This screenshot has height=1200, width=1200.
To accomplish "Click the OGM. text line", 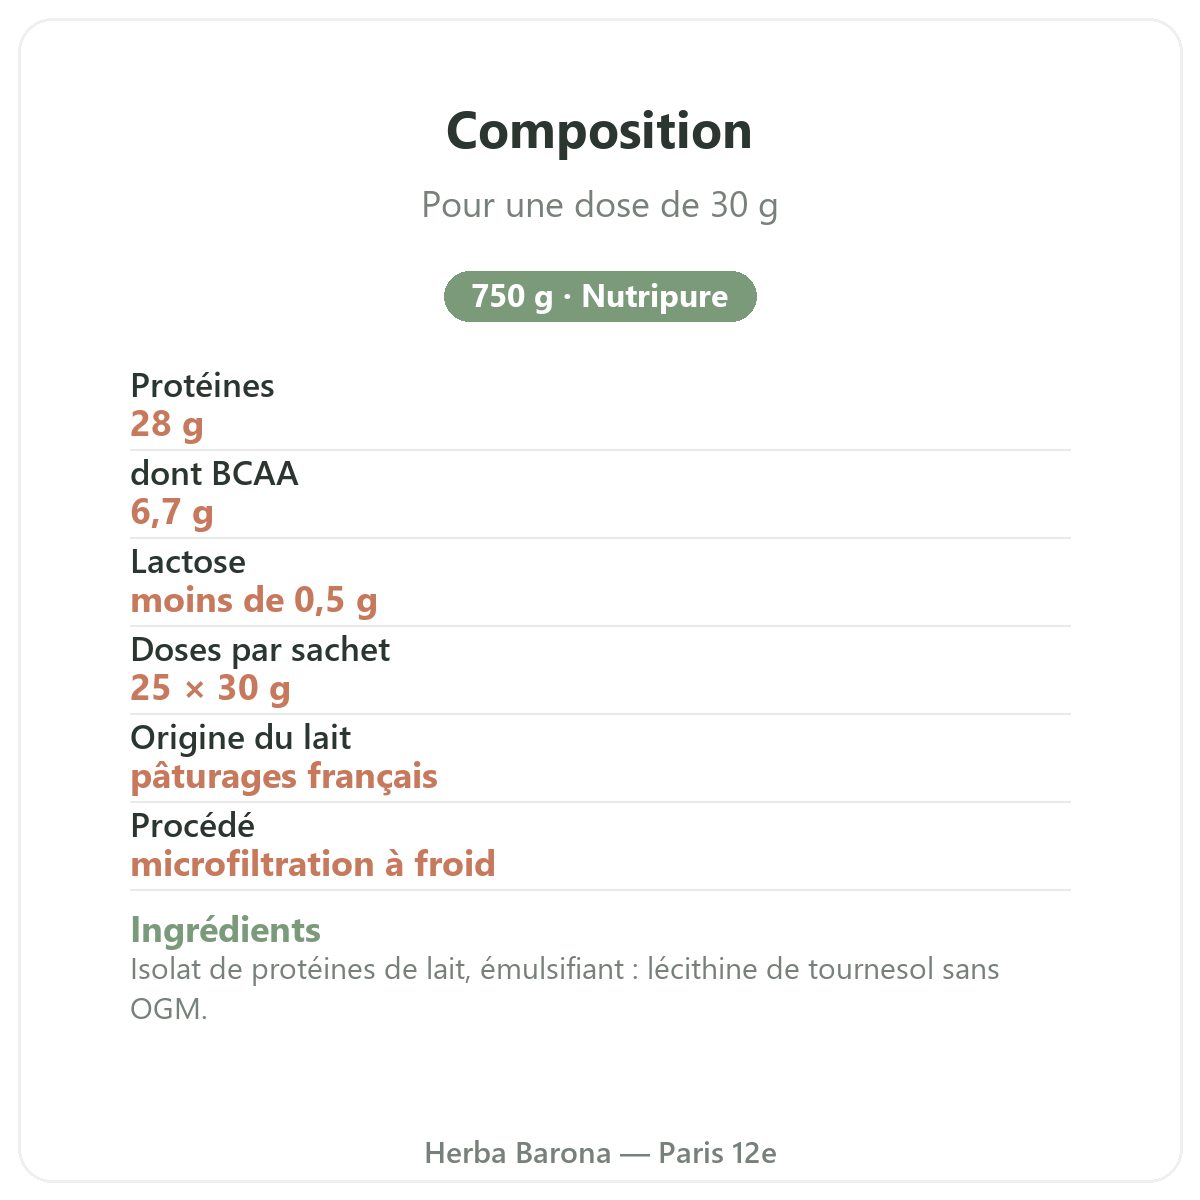I will tap(169, 1008).
